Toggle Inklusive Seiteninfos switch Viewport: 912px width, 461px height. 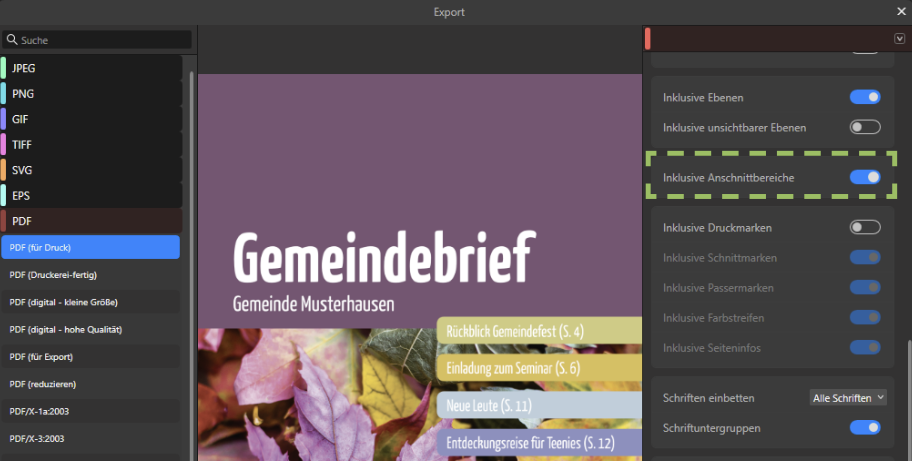pos(865,347)
